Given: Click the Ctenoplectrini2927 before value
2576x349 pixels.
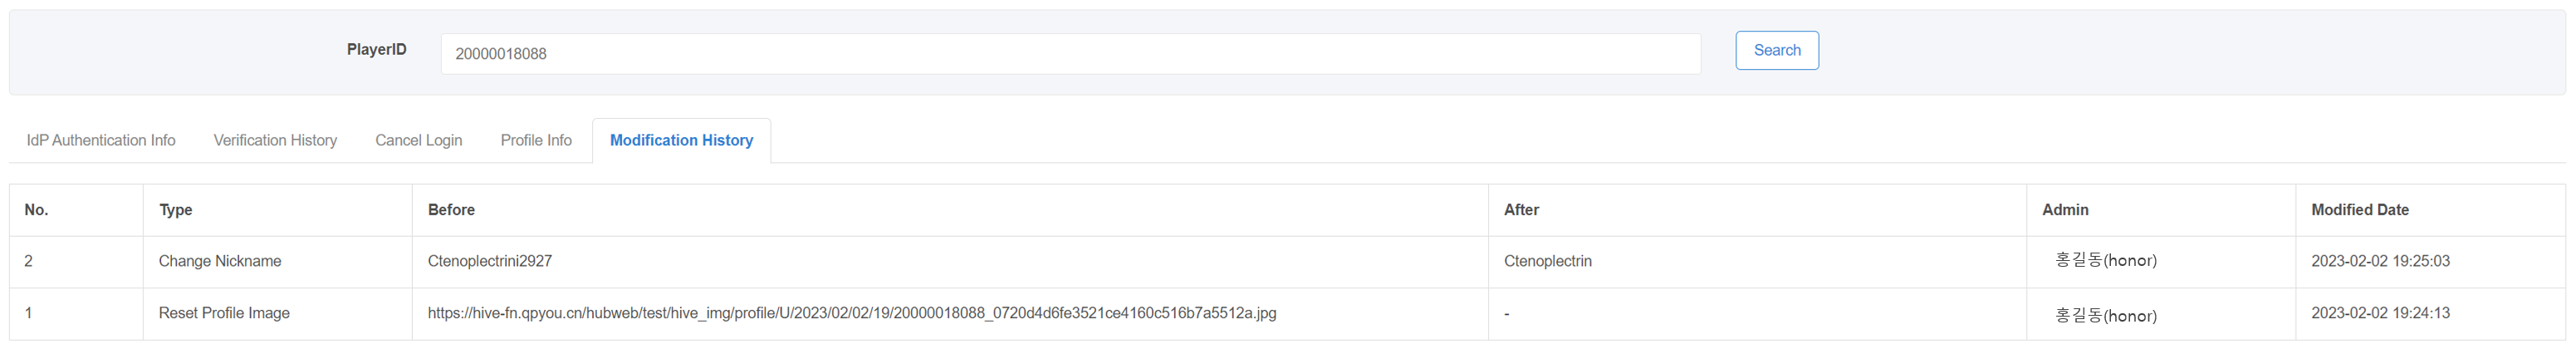Looking at the screenshot, I should 489,261.
